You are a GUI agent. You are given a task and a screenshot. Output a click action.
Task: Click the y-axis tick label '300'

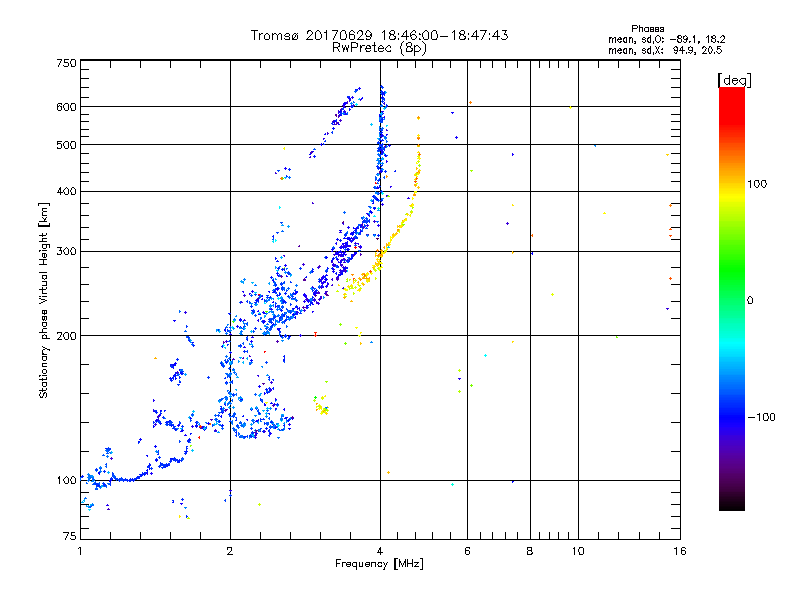pyautogui.click(x=67, y=252)
